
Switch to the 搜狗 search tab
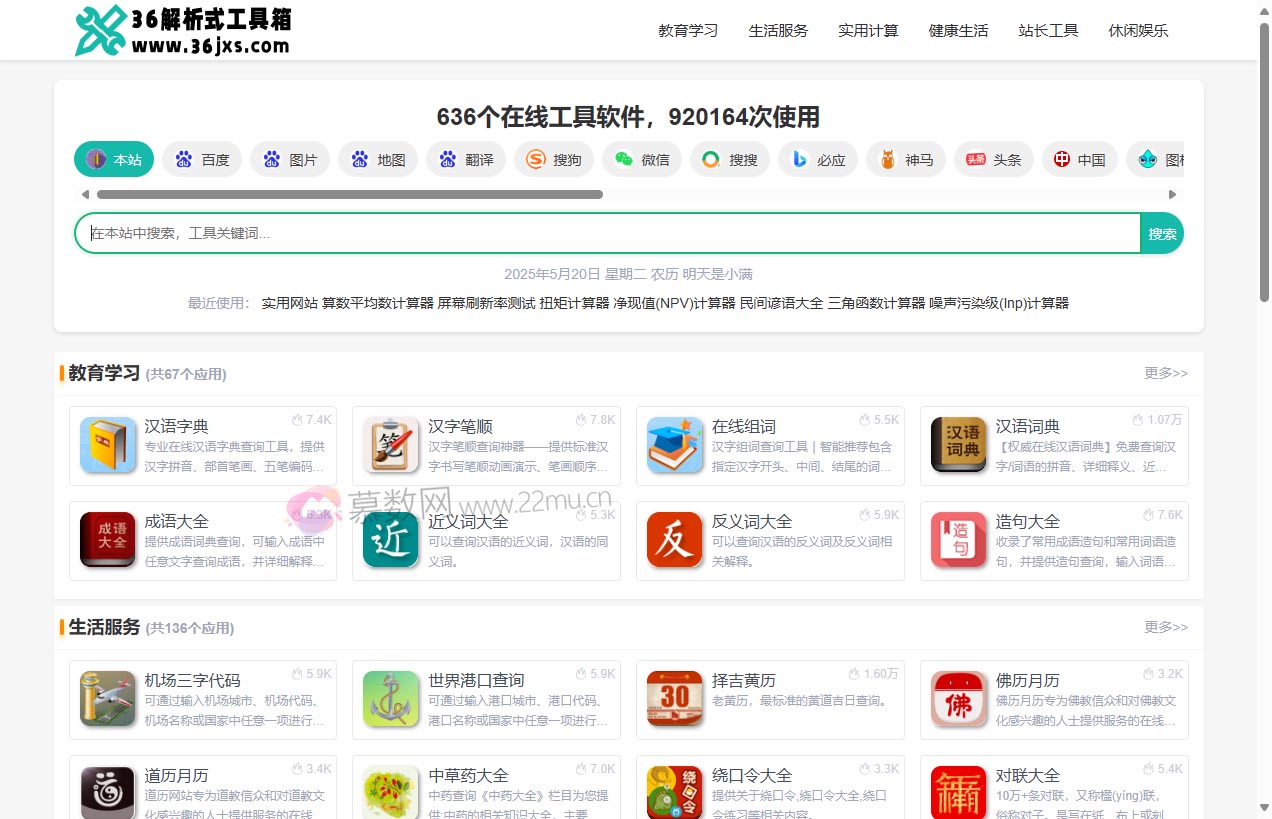coord(554,158)
